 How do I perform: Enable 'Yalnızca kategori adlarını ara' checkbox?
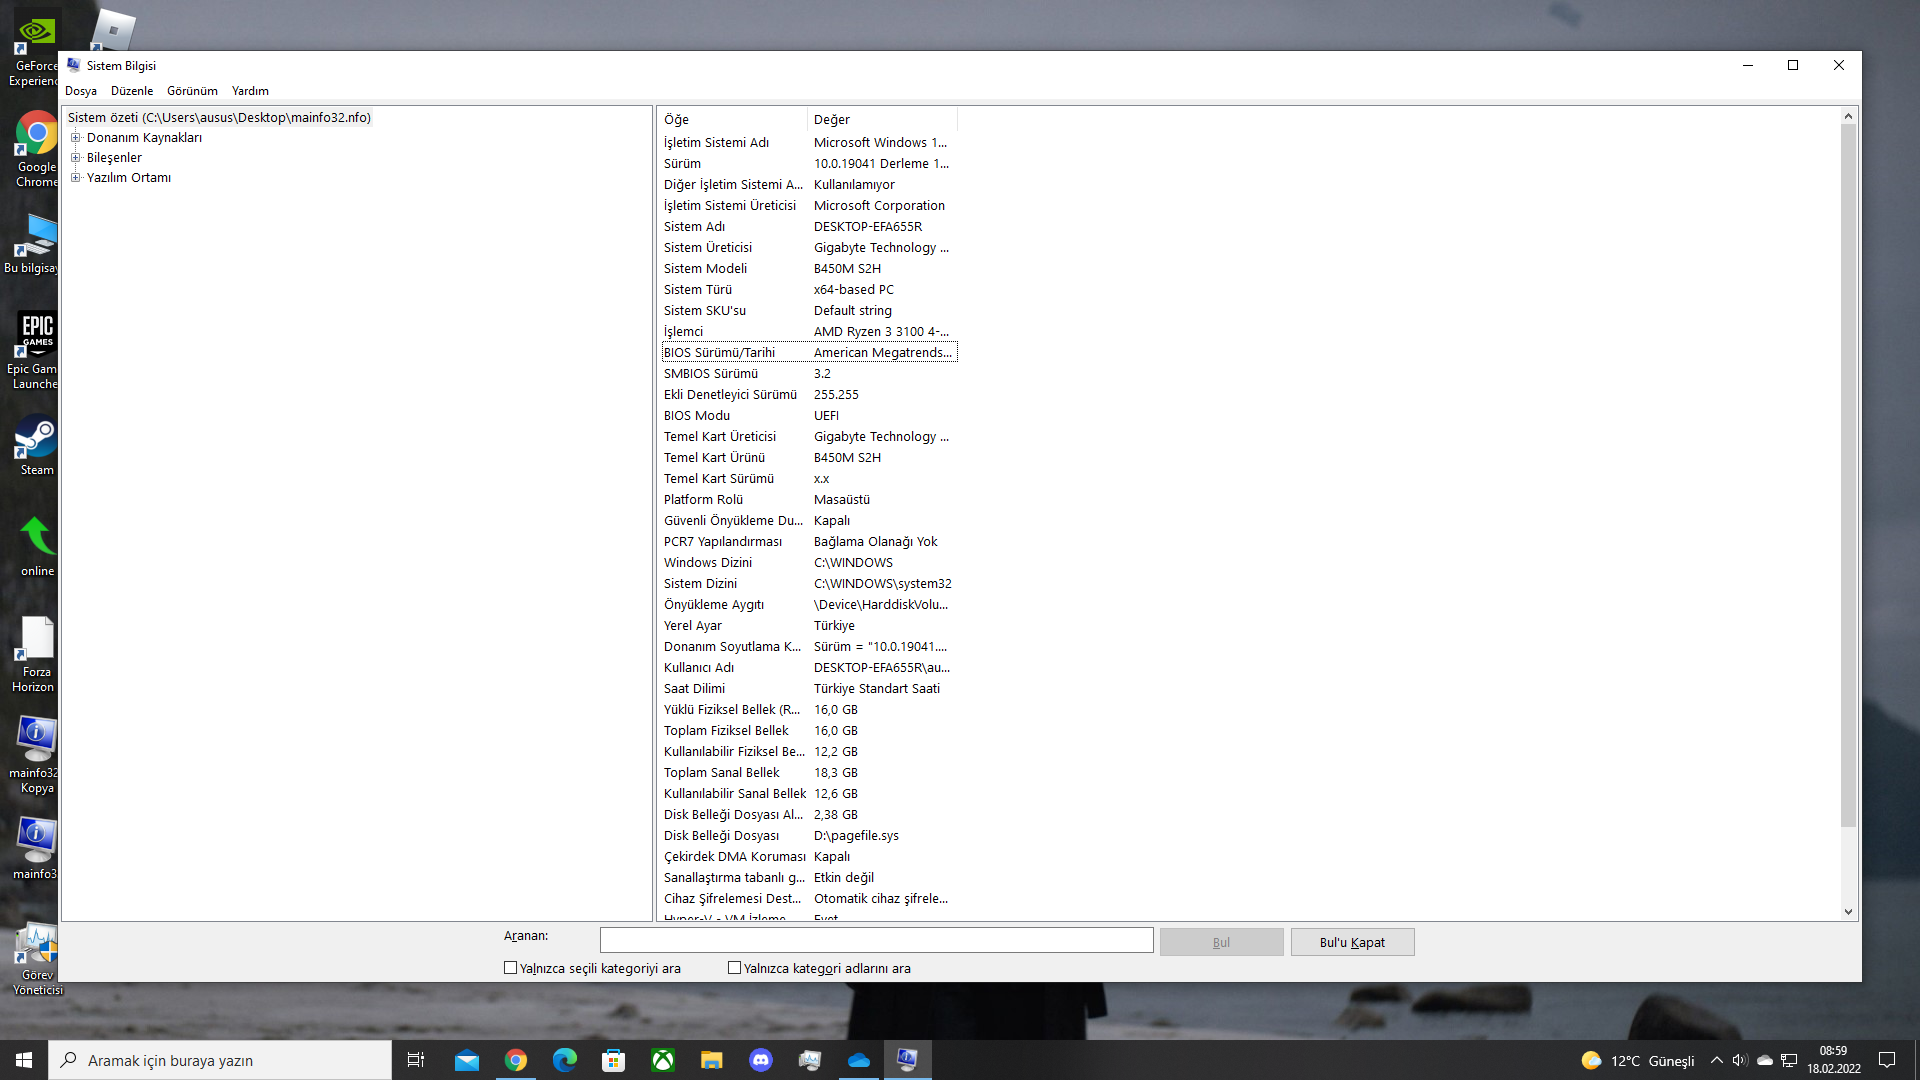pyautogui.click(x=735, y=968)
